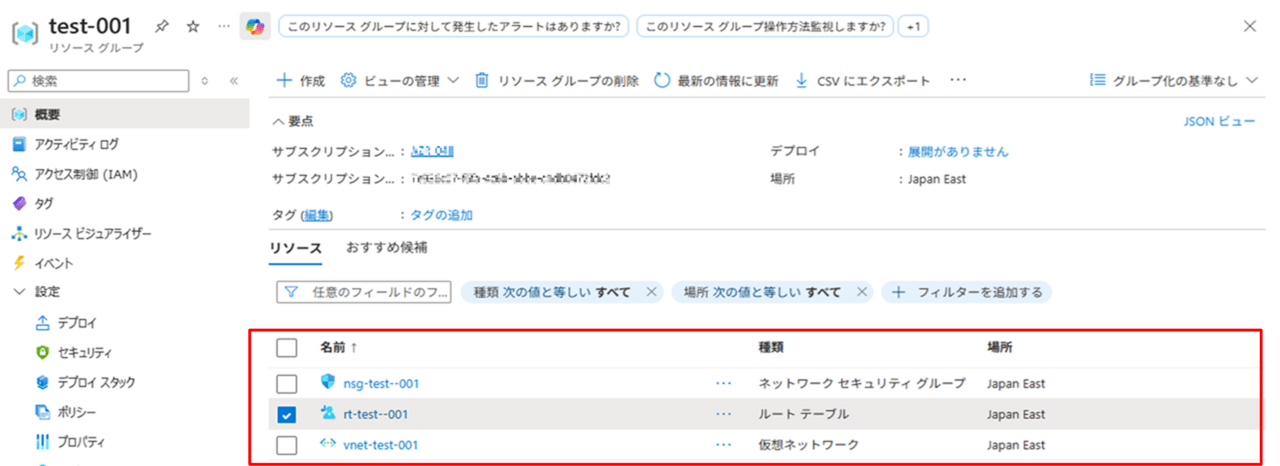The image size is (1280, 466).
Task: Uncheck the rt-test--001 row checkbox
Action: [x=287, y=414]
